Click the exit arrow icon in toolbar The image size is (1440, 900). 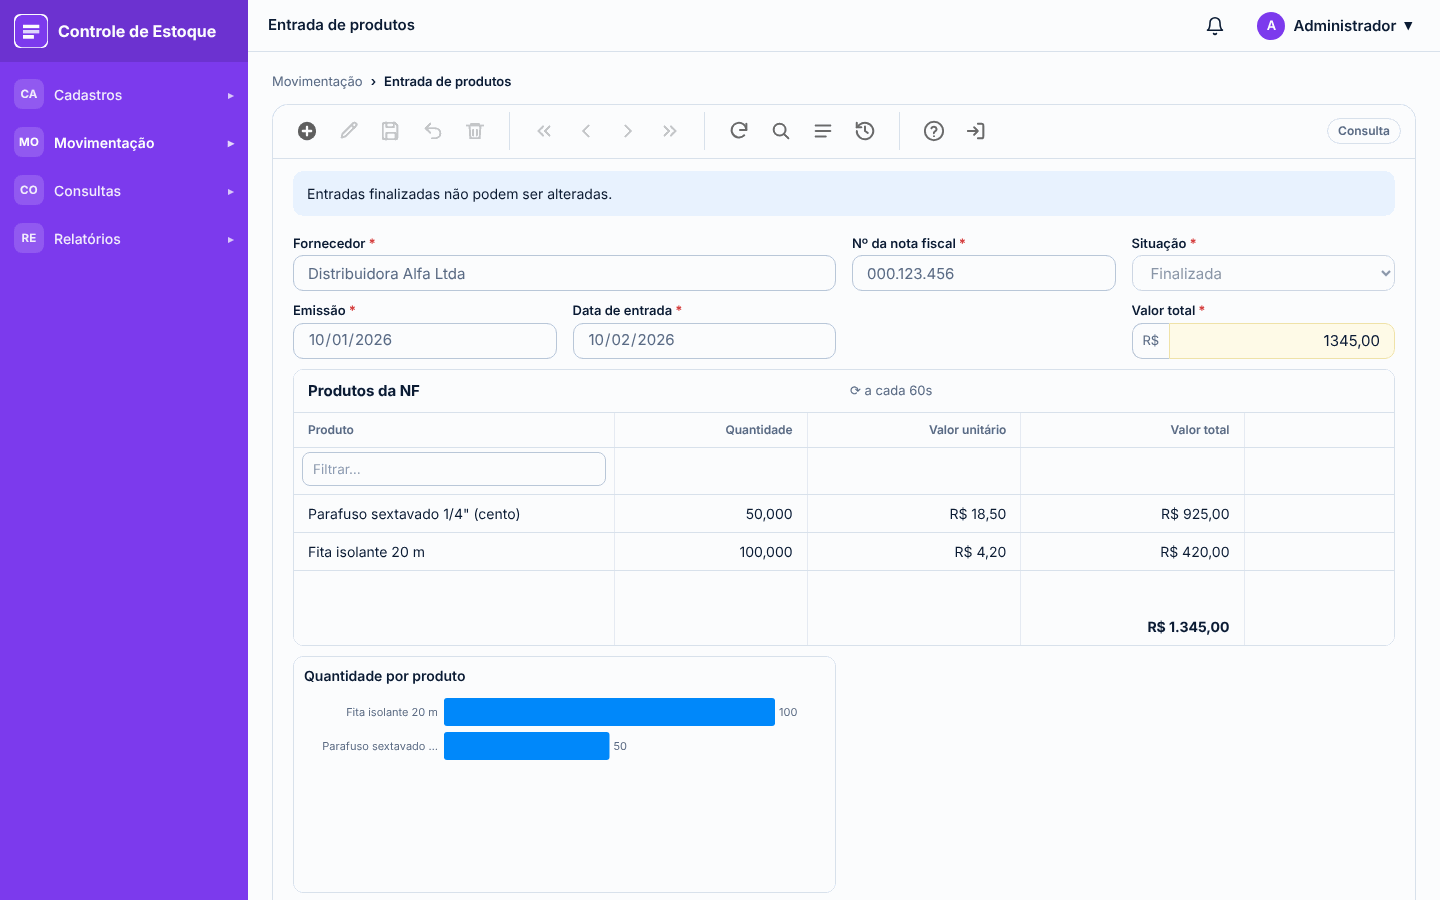click(x=976, y=131)
